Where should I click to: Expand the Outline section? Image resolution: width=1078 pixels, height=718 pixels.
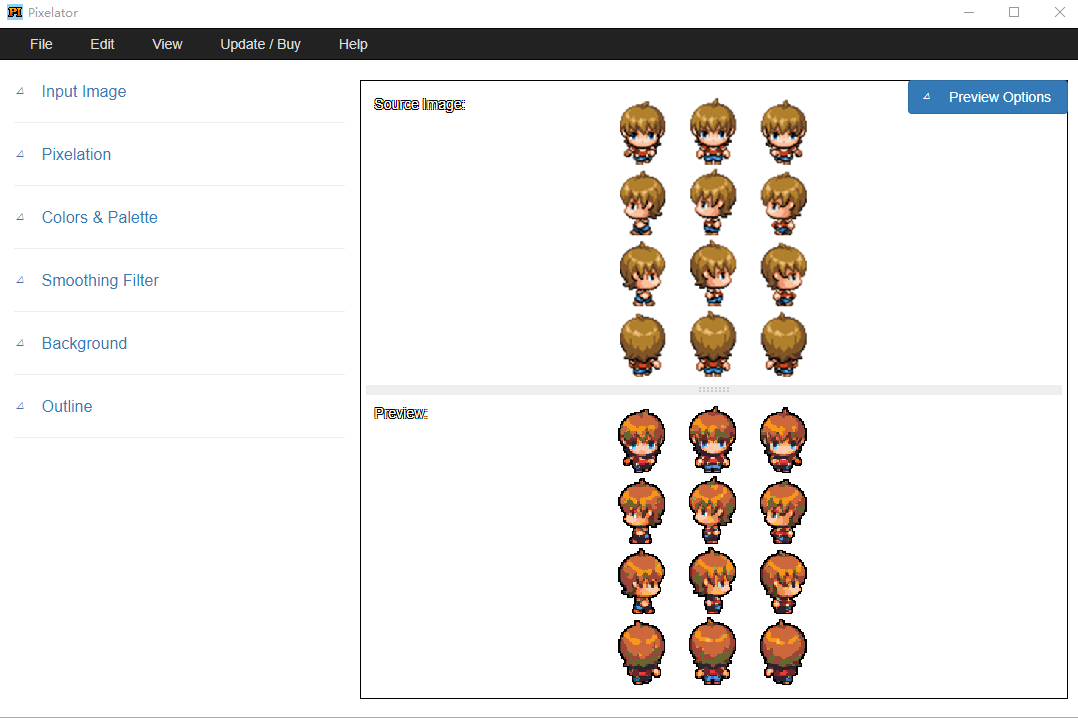click(x=67, y=406)
